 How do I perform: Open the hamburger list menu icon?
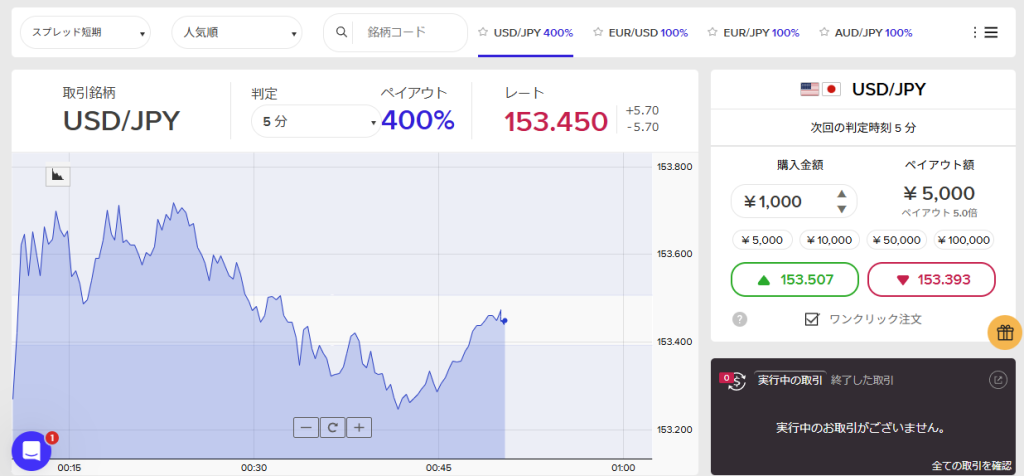pos(991,32)
